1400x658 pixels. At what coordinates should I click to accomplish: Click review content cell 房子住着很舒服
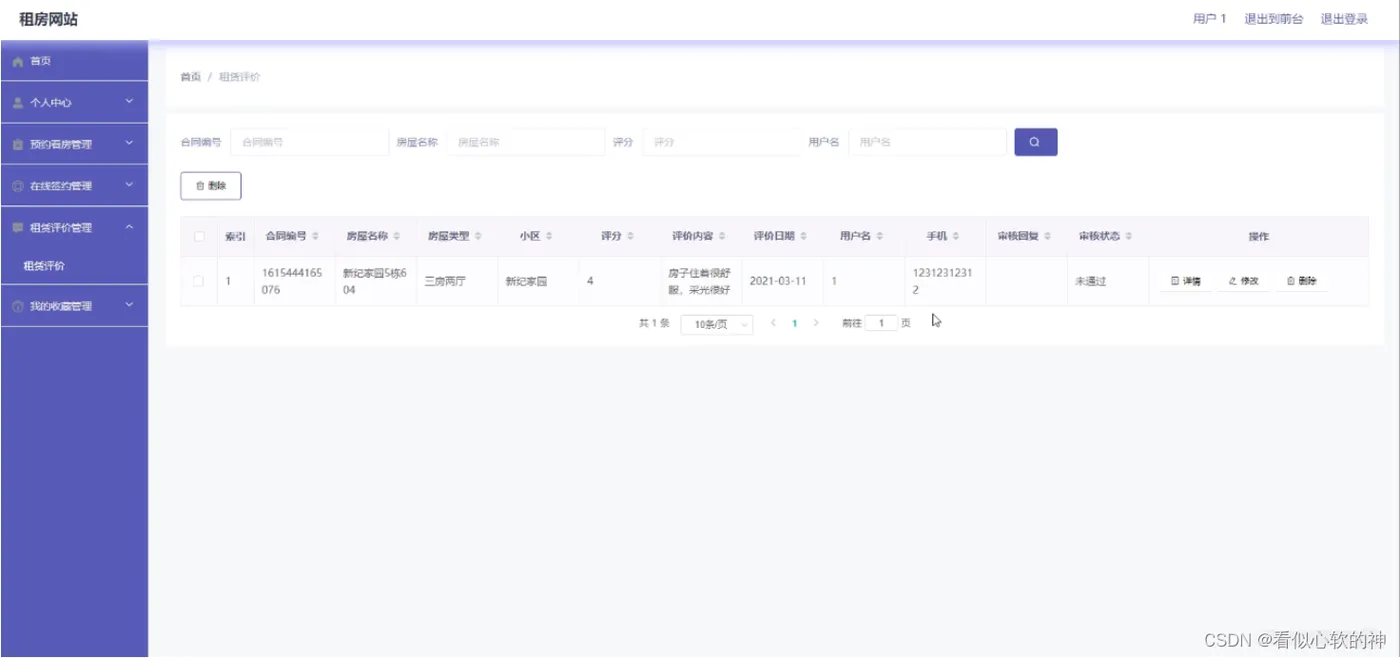tap(699, 281)
